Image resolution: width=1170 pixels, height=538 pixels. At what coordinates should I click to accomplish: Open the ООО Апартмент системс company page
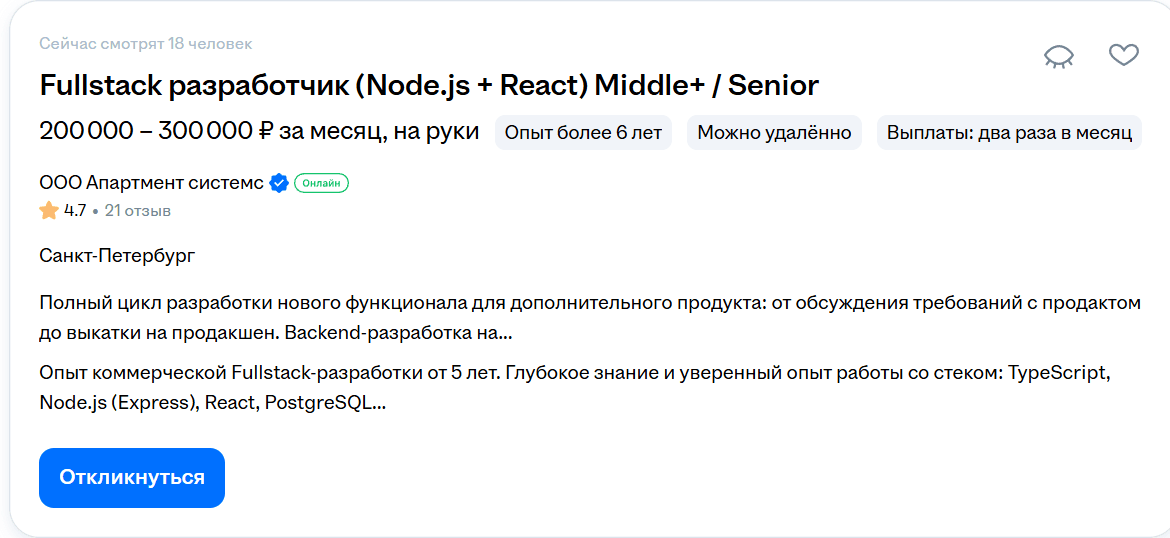coord(151,183)
